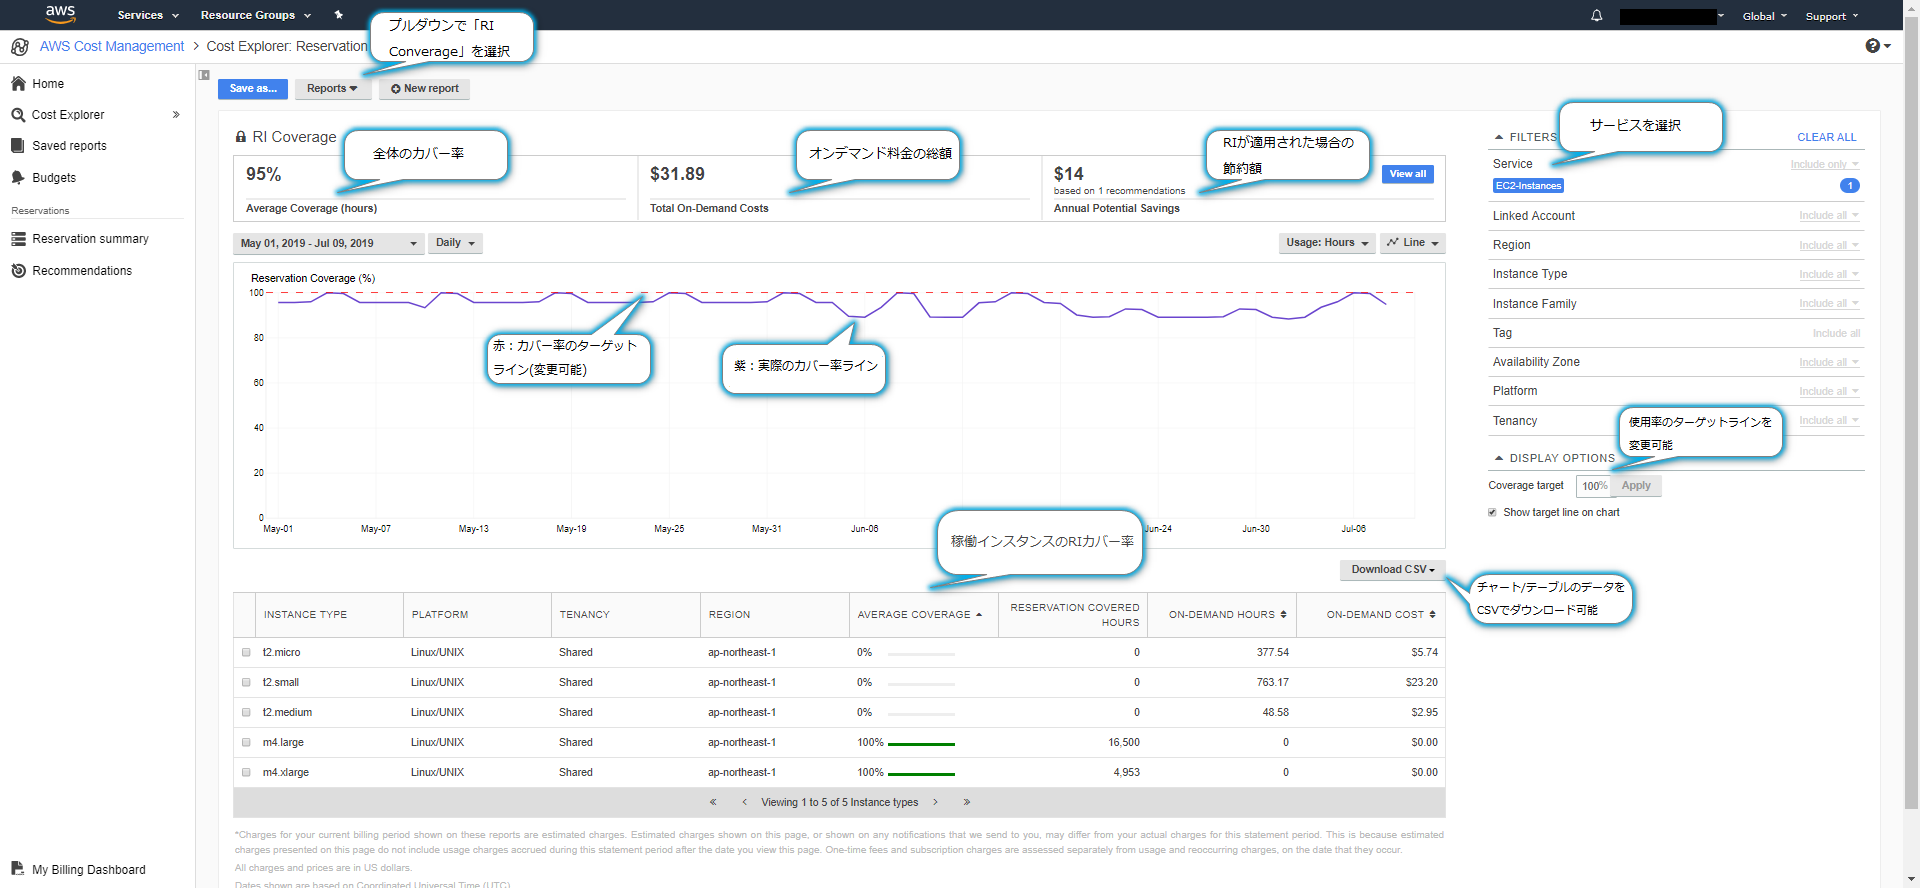This screenshot has height=888, width=1920.
Task: Click the Cost Explorer magnifier icon
Action: click(x=18, y=115)
